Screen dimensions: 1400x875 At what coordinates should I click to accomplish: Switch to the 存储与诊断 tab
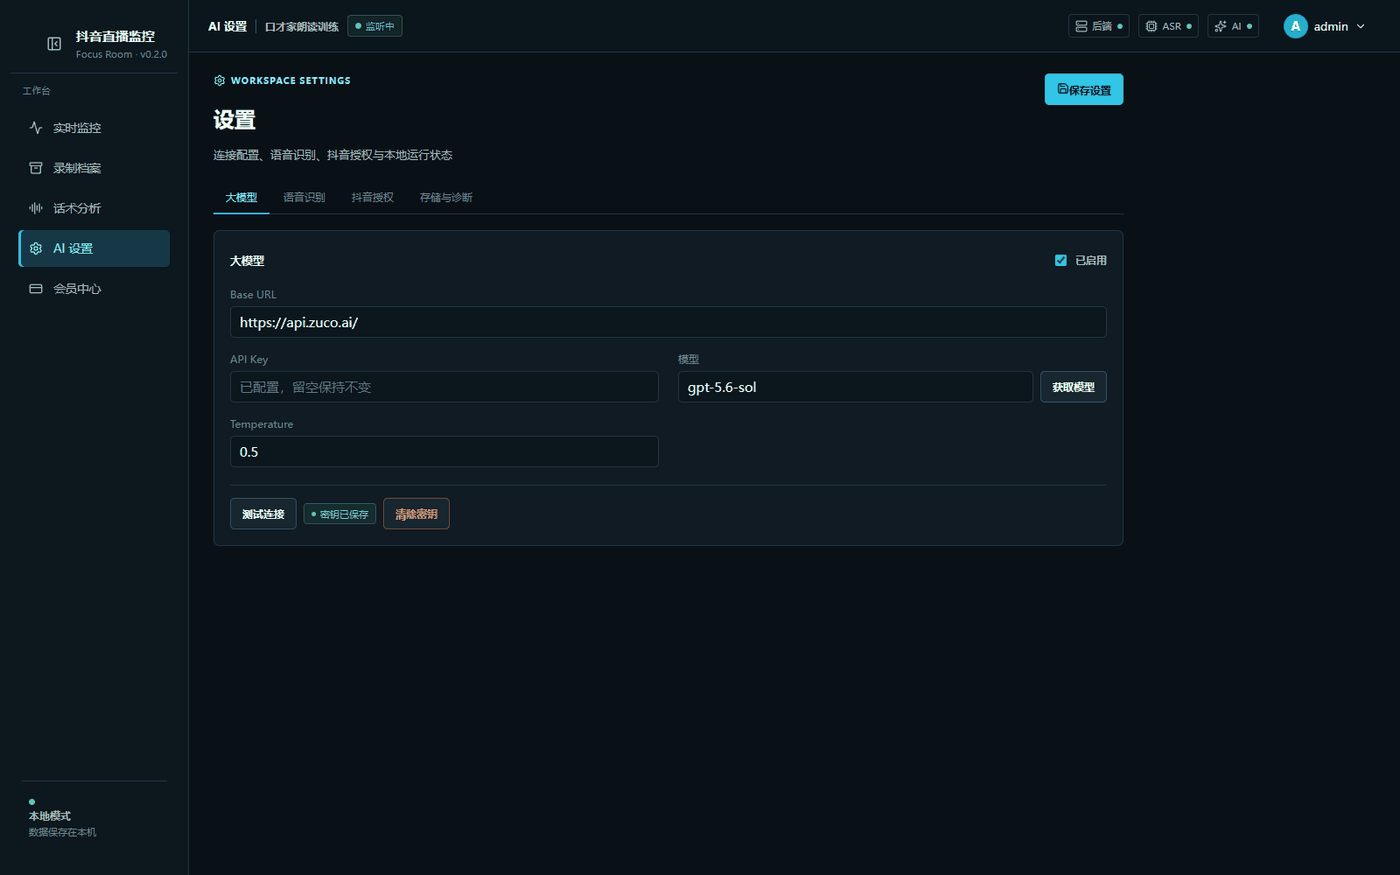pyautogui.click(x=446, y=197)
